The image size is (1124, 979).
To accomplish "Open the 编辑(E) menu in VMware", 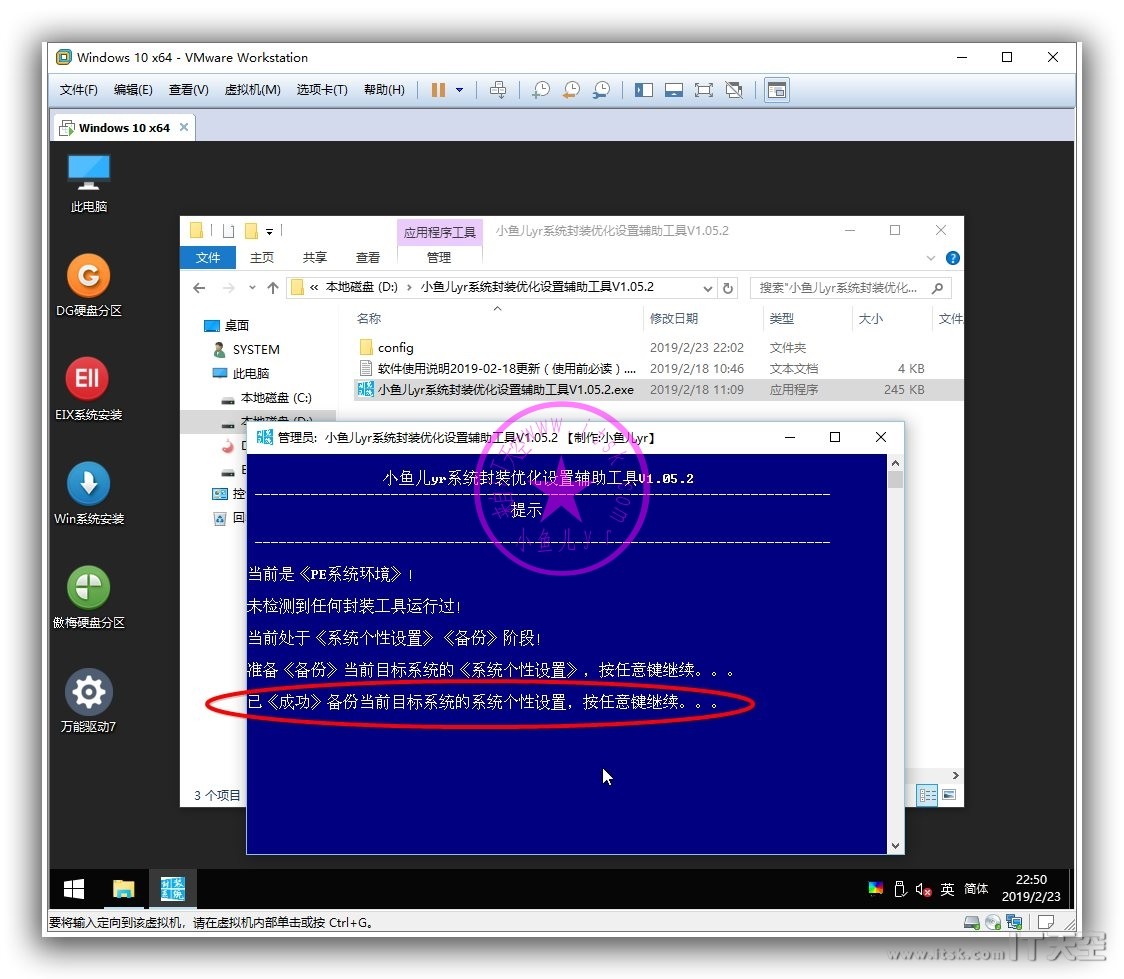I will tap(133, 90).
